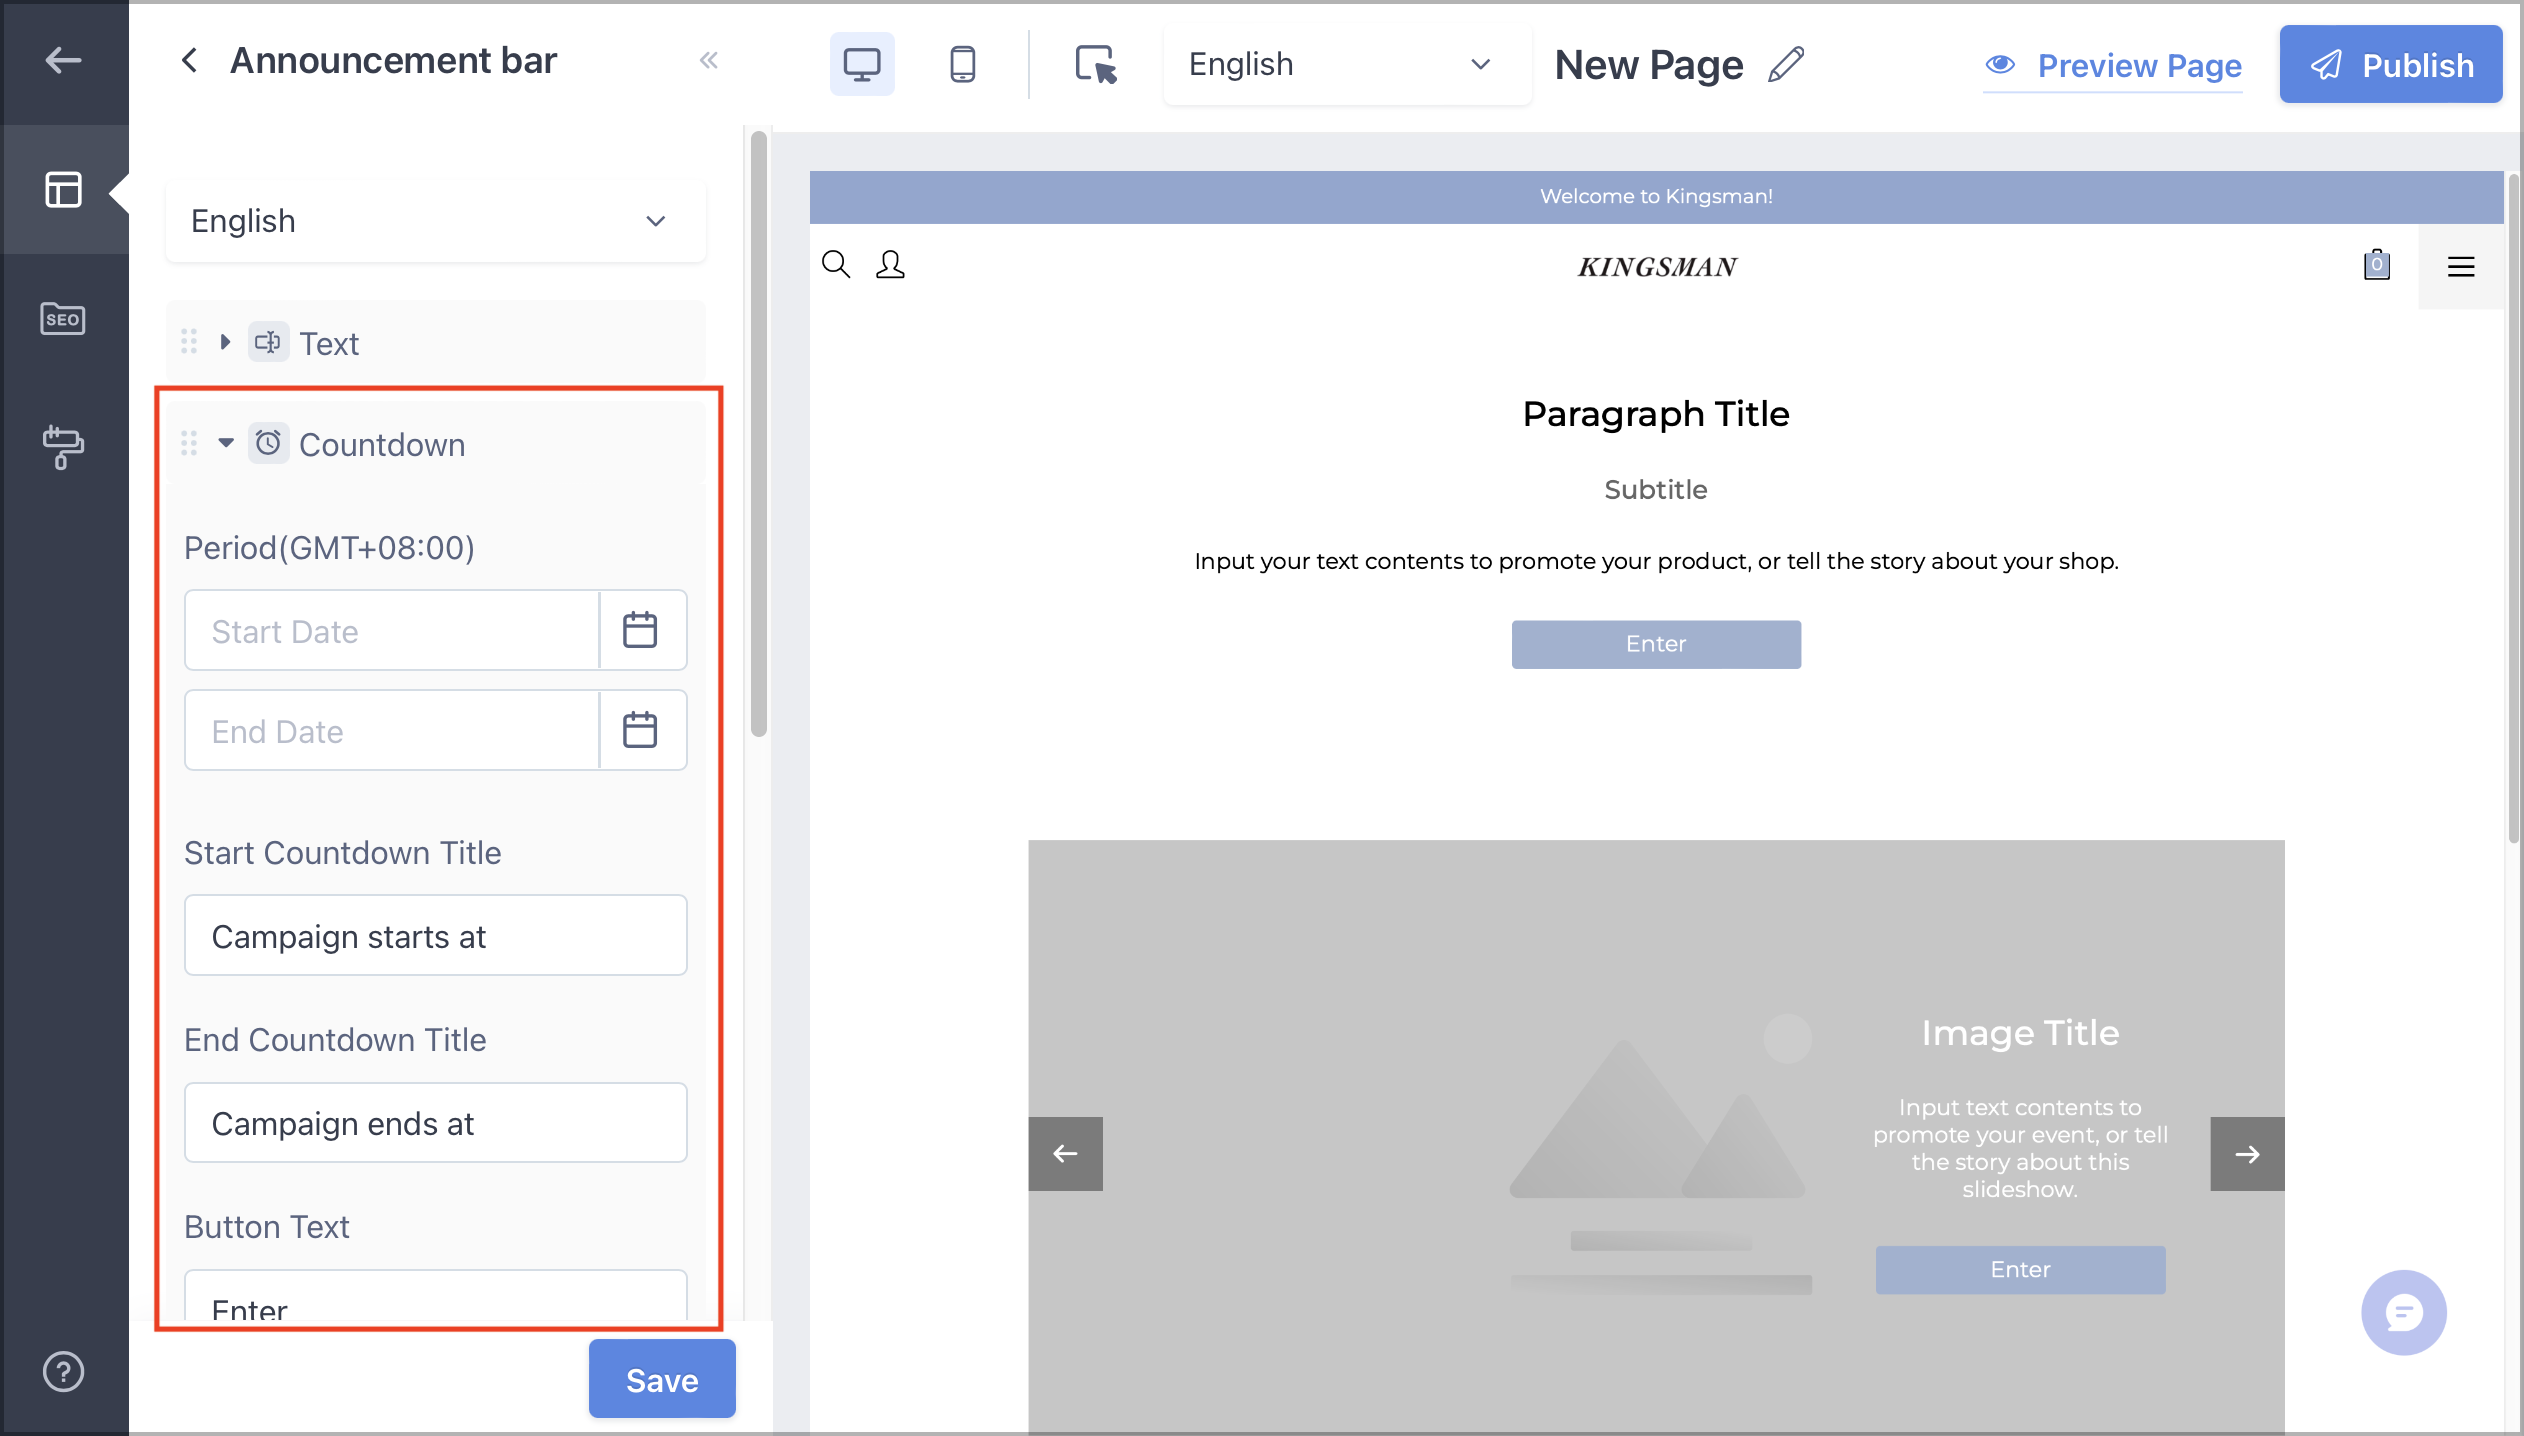Click the Enter button under paragraph text
The image size is (2524, 1436).
pyautogui.click(x=1656, y=644)
